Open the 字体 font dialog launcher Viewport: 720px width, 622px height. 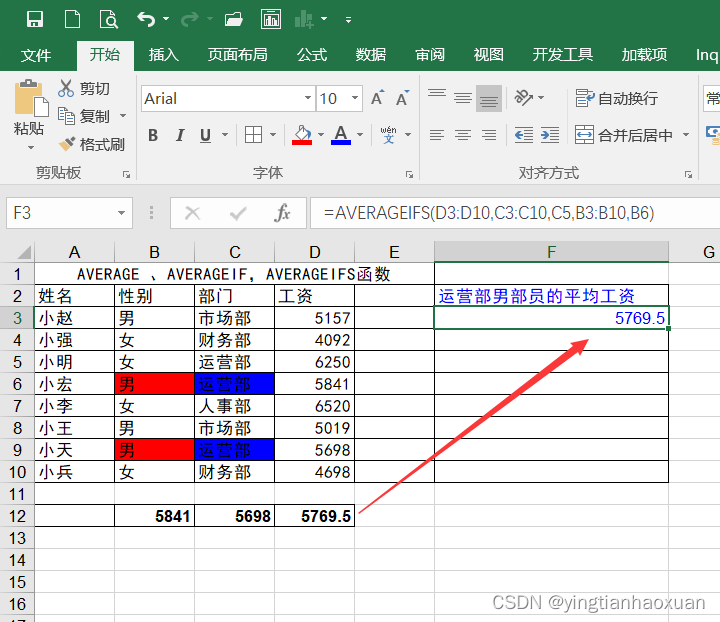(x=409, y=174)
